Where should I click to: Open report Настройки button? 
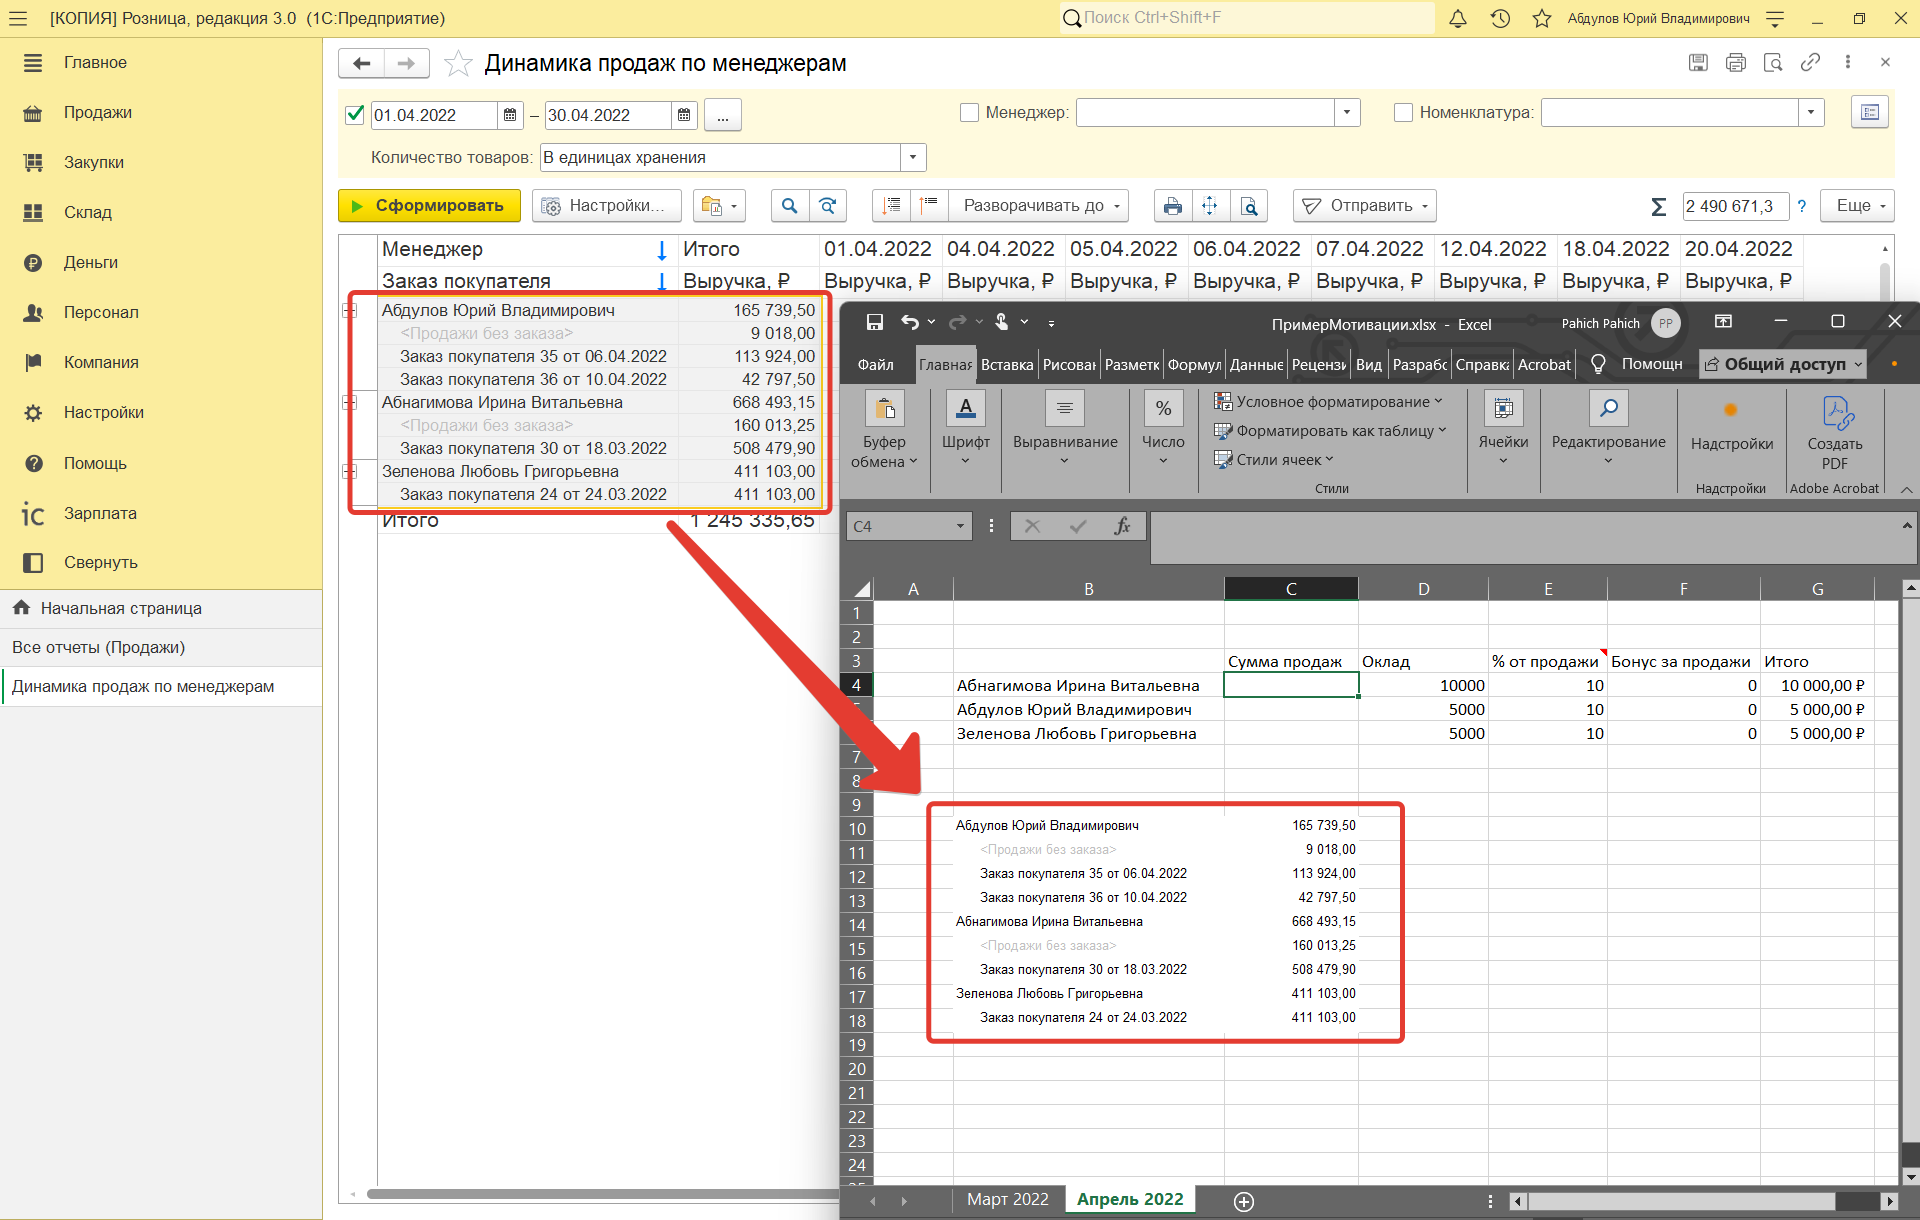pos(606,205)
